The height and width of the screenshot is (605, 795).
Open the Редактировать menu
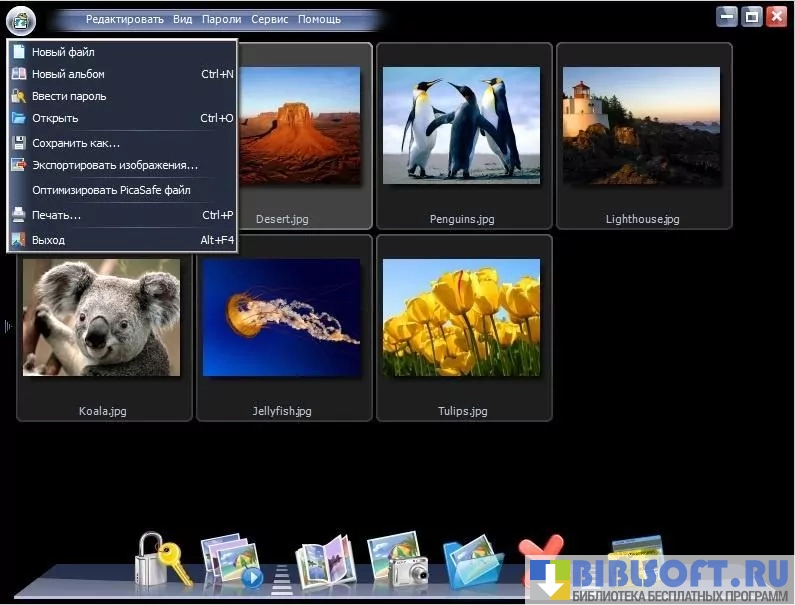tap(124, 19)
